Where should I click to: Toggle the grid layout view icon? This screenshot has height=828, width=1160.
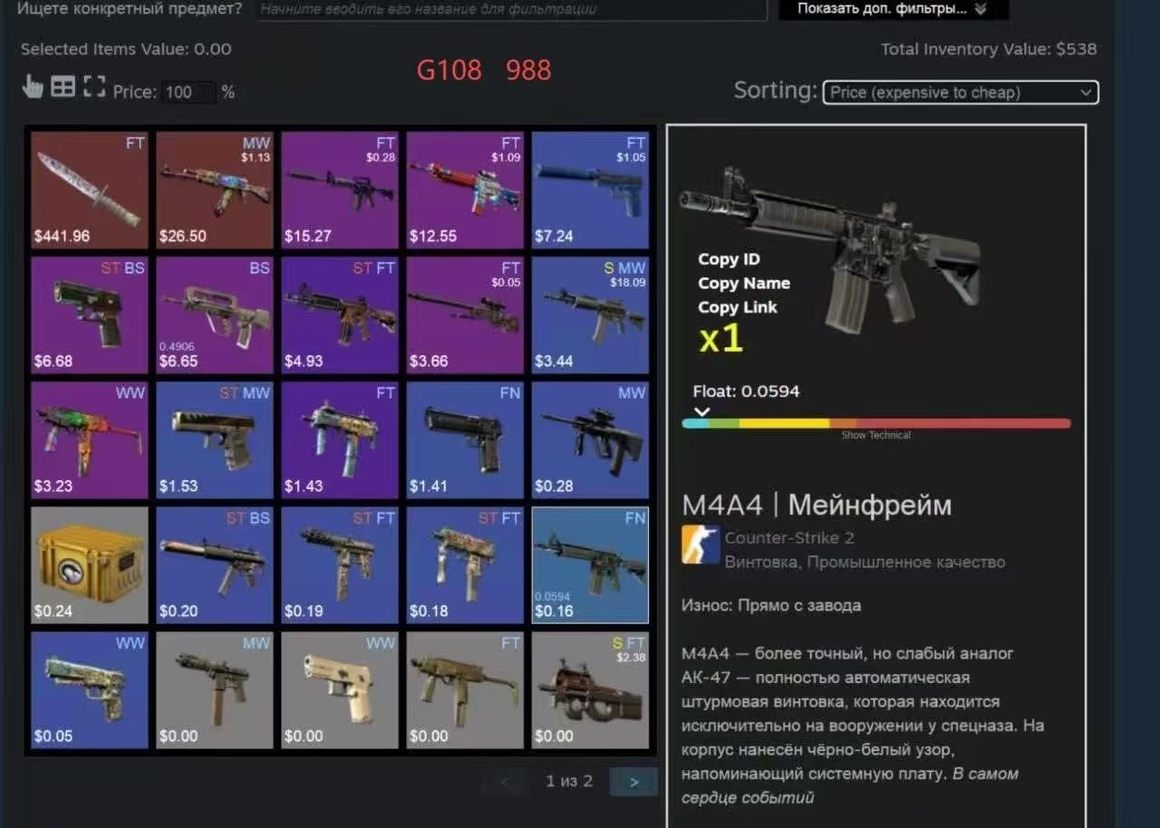coord(63,87)
